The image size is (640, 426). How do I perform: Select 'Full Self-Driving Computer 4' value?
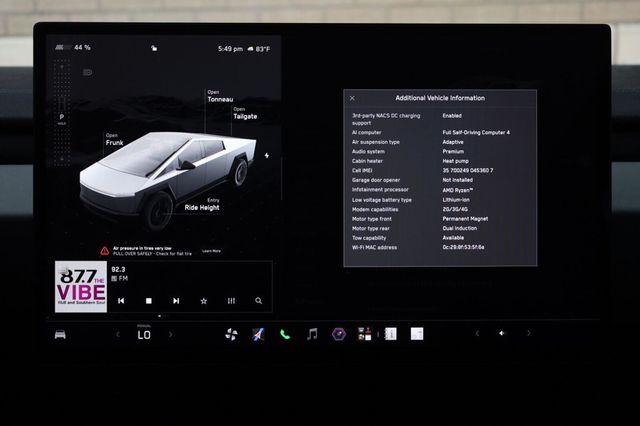click(x=476, y=133)
